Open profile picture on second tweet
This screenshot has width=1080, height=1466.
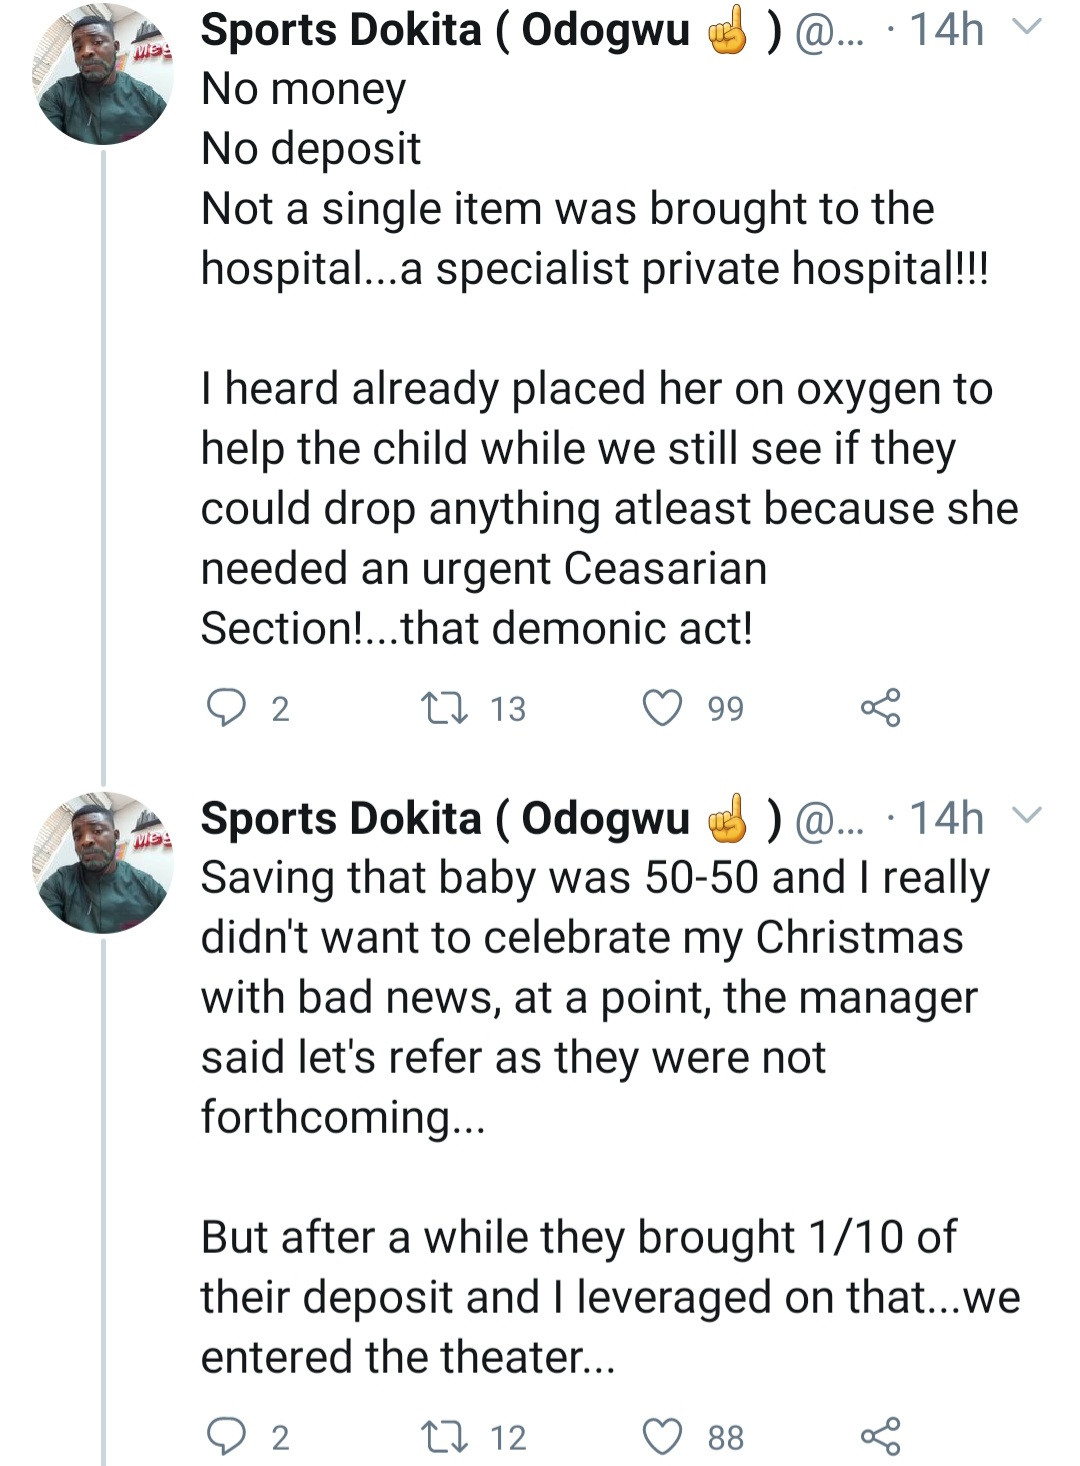[x=103, y=863]
